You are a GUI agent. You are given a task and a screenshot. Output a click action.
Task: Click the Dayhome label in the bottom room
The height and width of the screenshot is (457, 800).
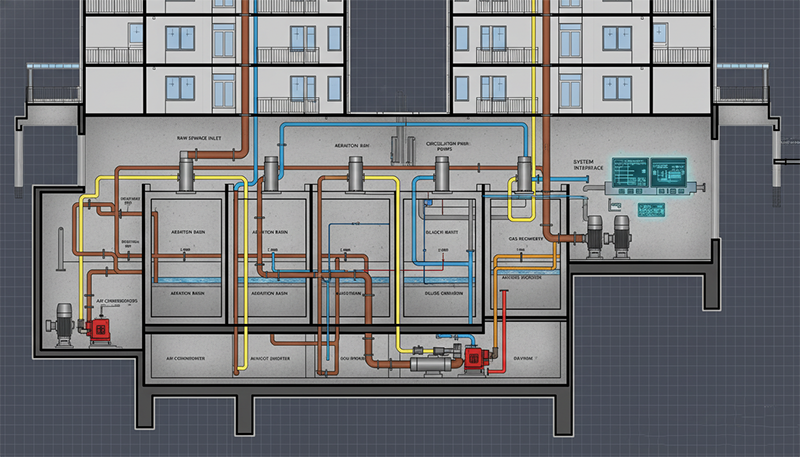pos(523,356)
